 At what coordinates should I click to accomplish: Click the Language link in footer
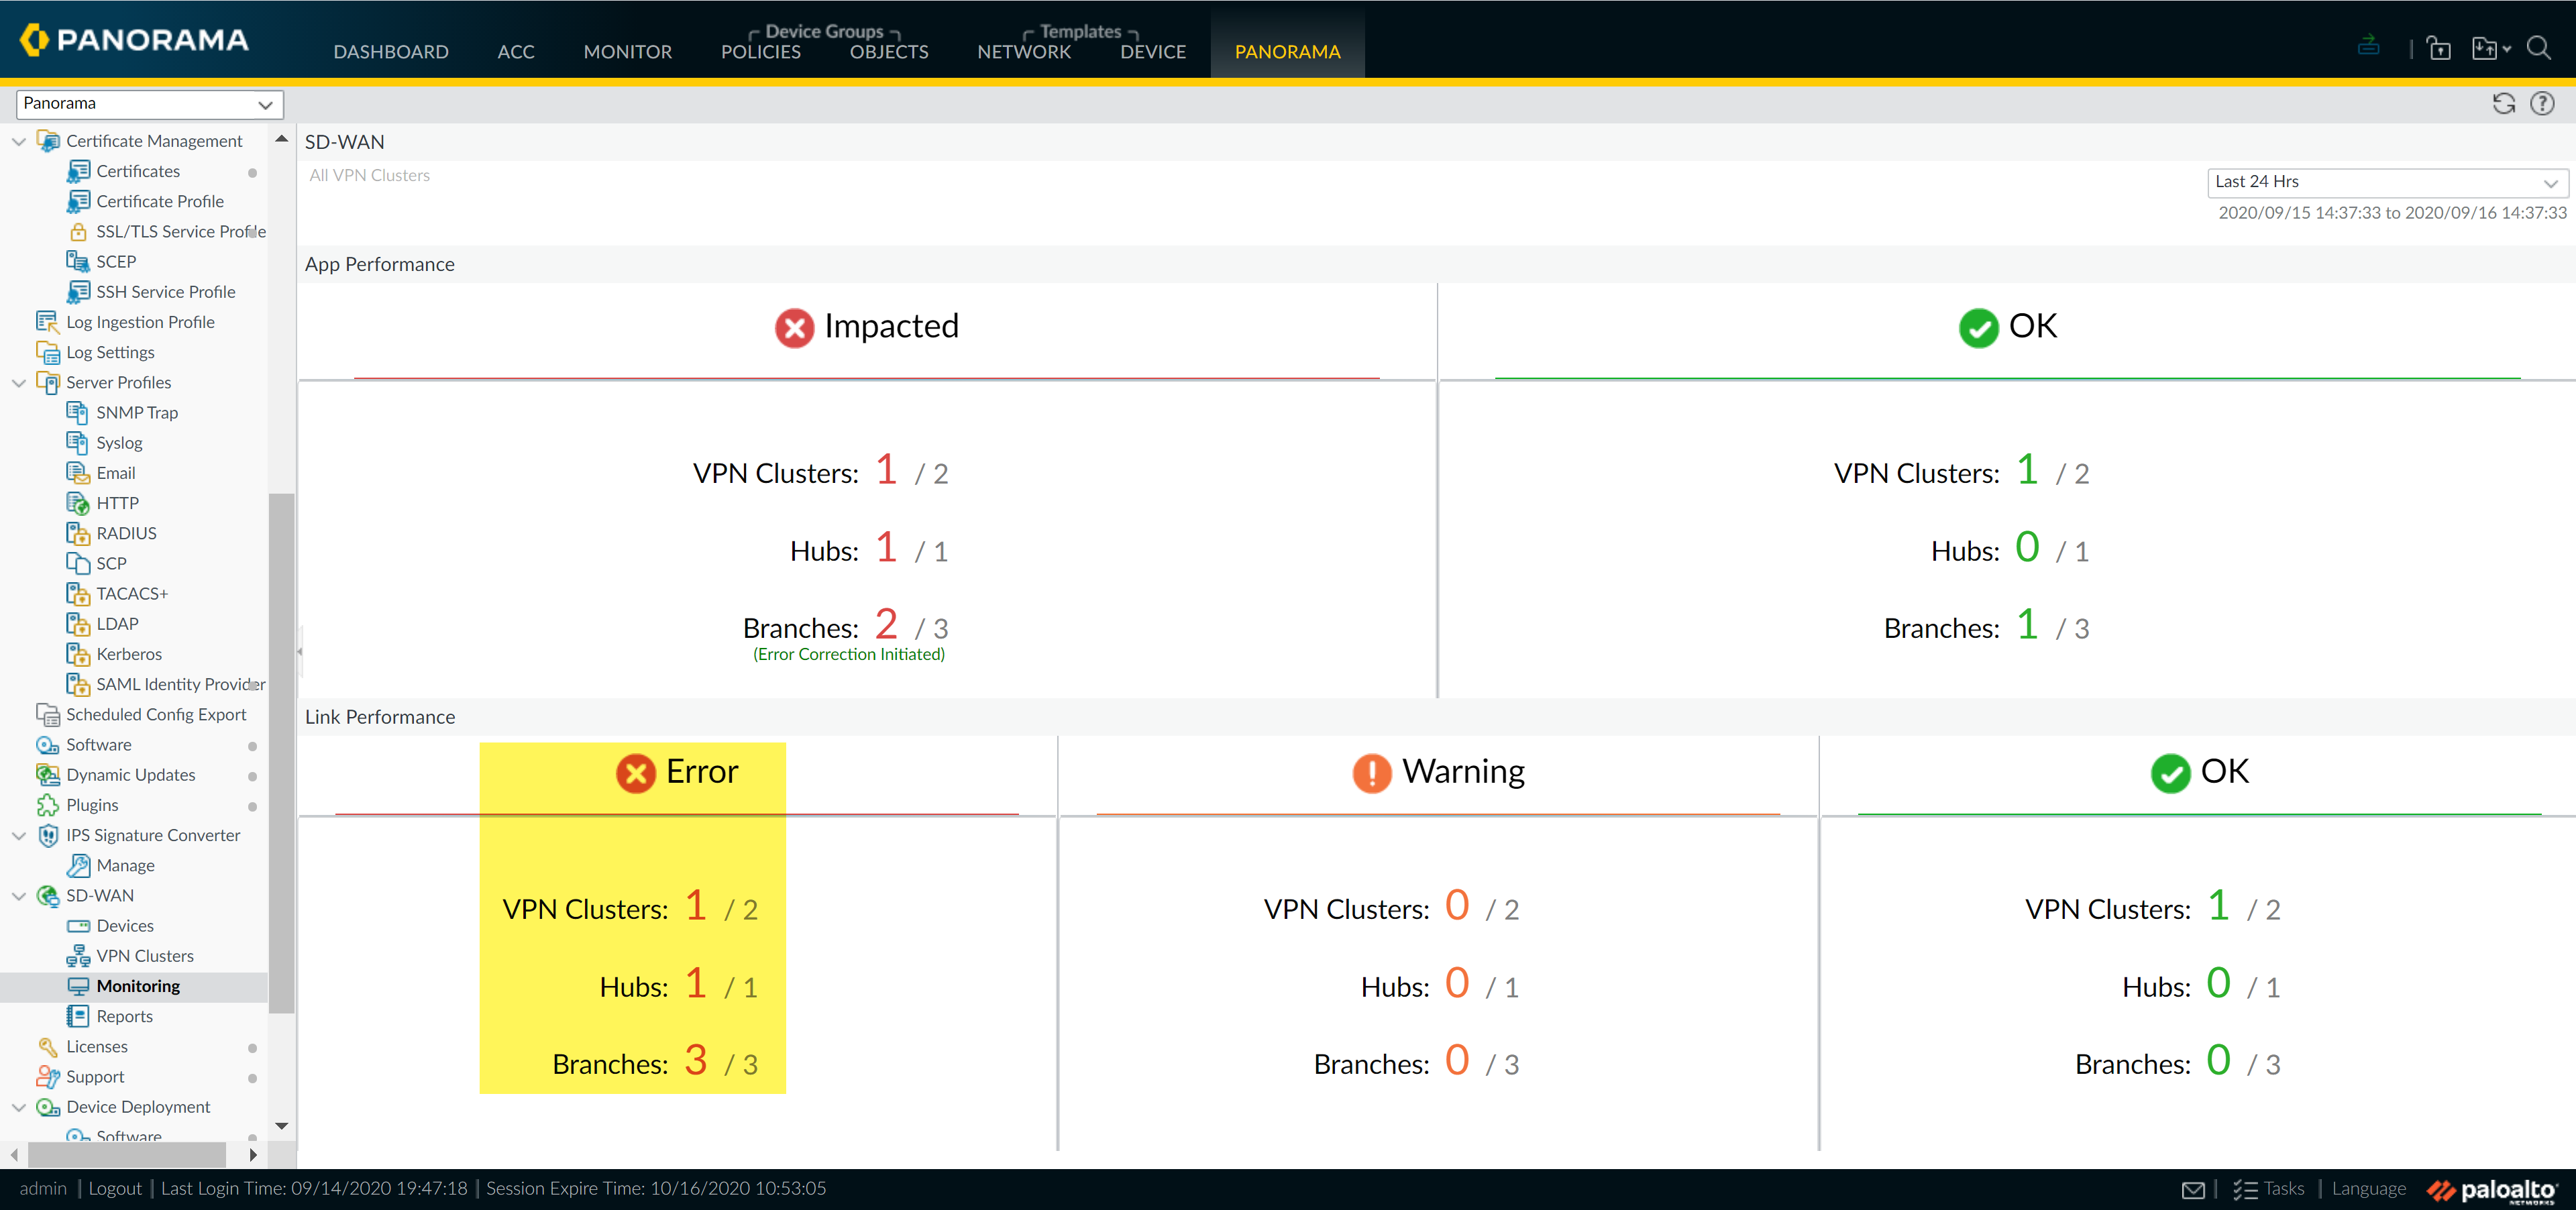(x=2368, y=1188)
